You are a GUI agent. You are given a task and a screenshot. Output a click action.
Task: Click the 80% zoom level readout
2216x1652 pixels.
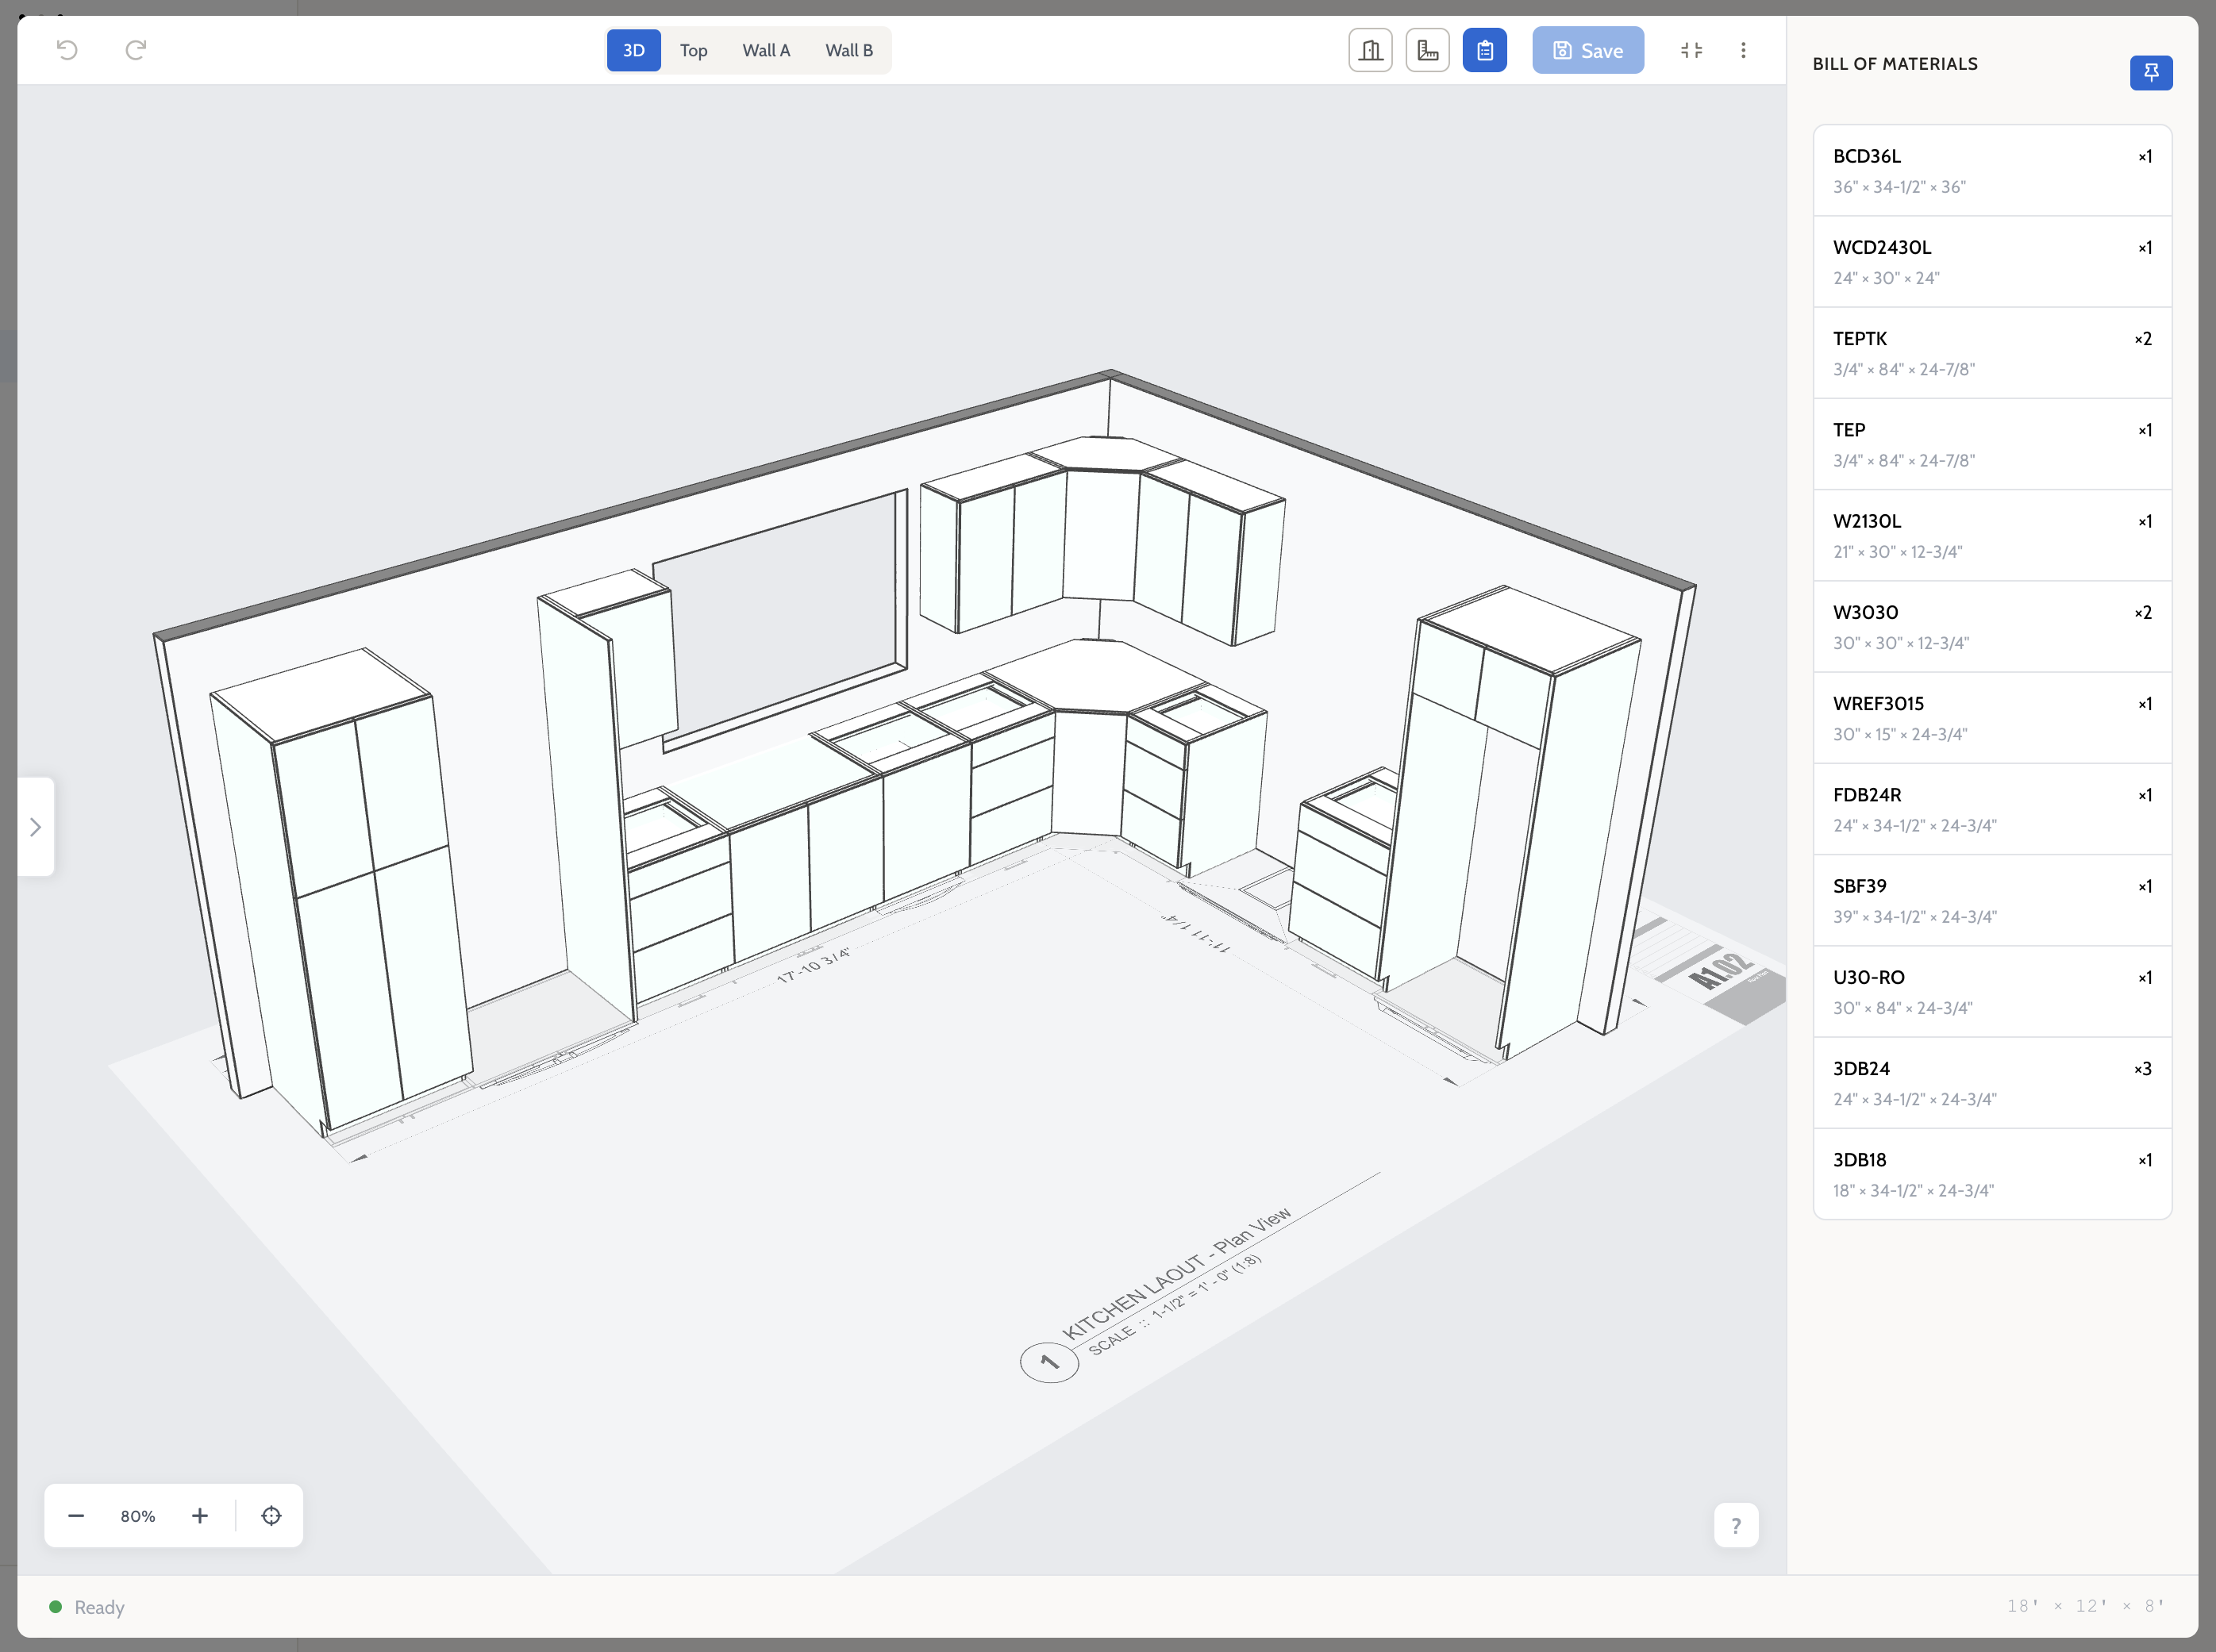point(138,1516)
